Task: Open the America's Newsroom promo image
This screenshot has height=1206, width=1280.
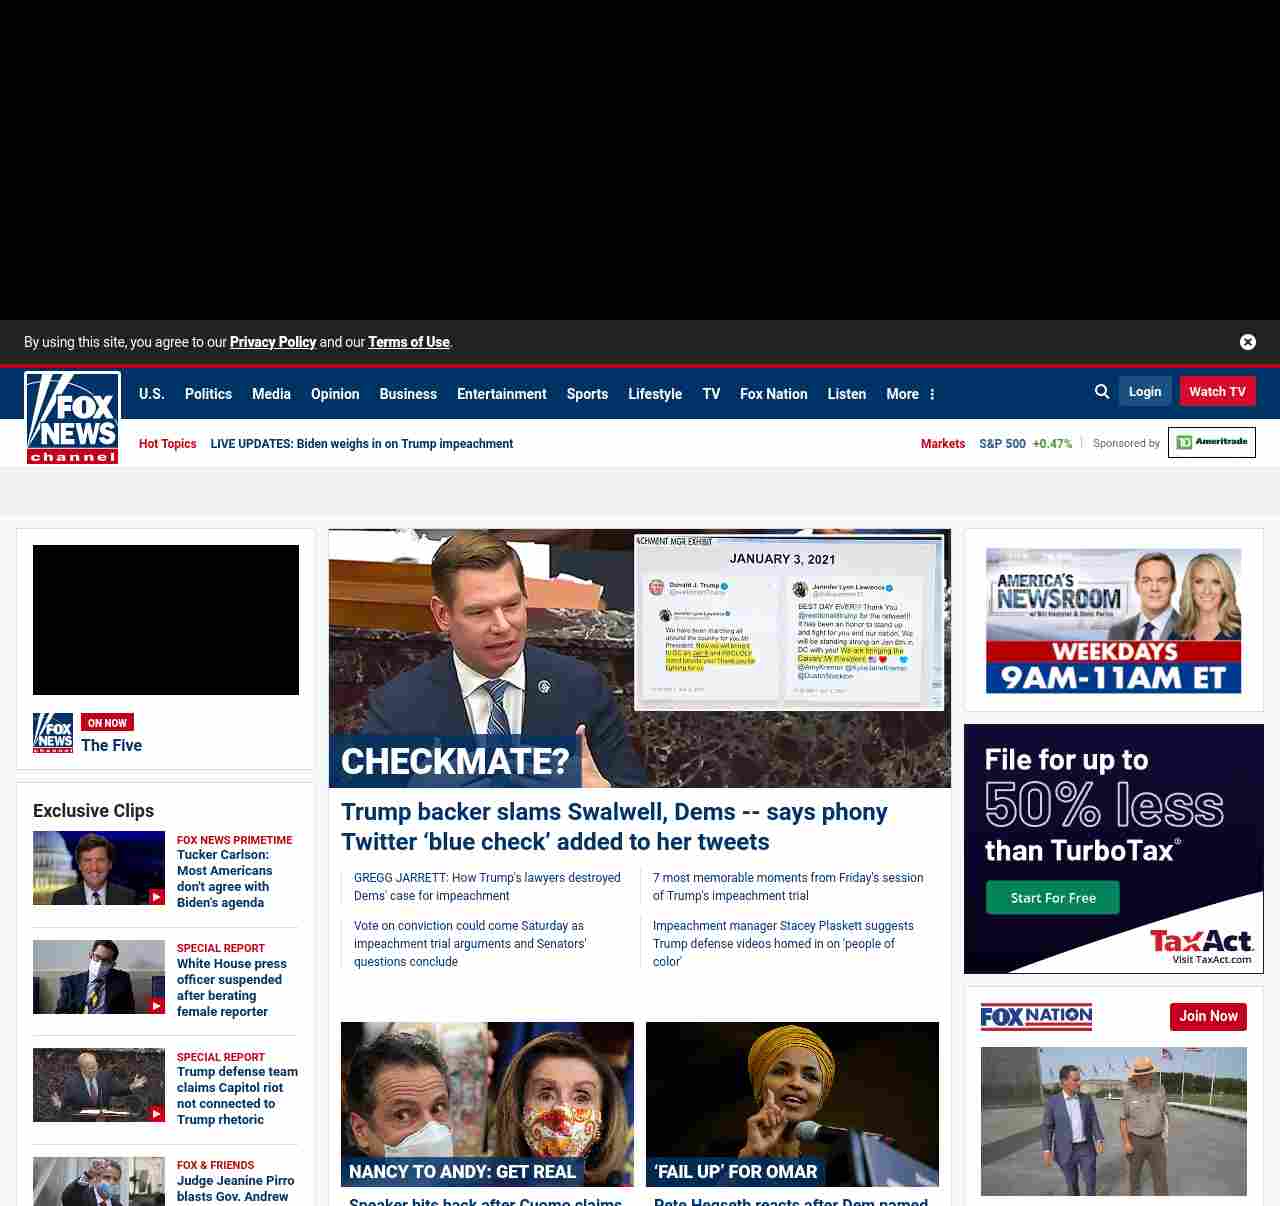Action: coord(1113,620)
